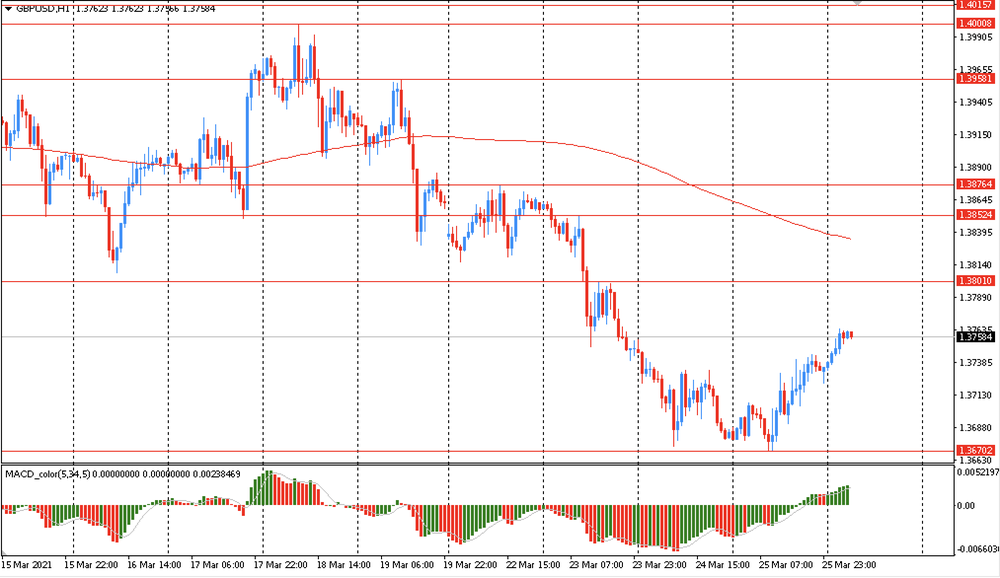This screenshot has width=1000, height=578.
Task: Click the GBPUSD,H1 chart title text
Action: tap(43, 9)
